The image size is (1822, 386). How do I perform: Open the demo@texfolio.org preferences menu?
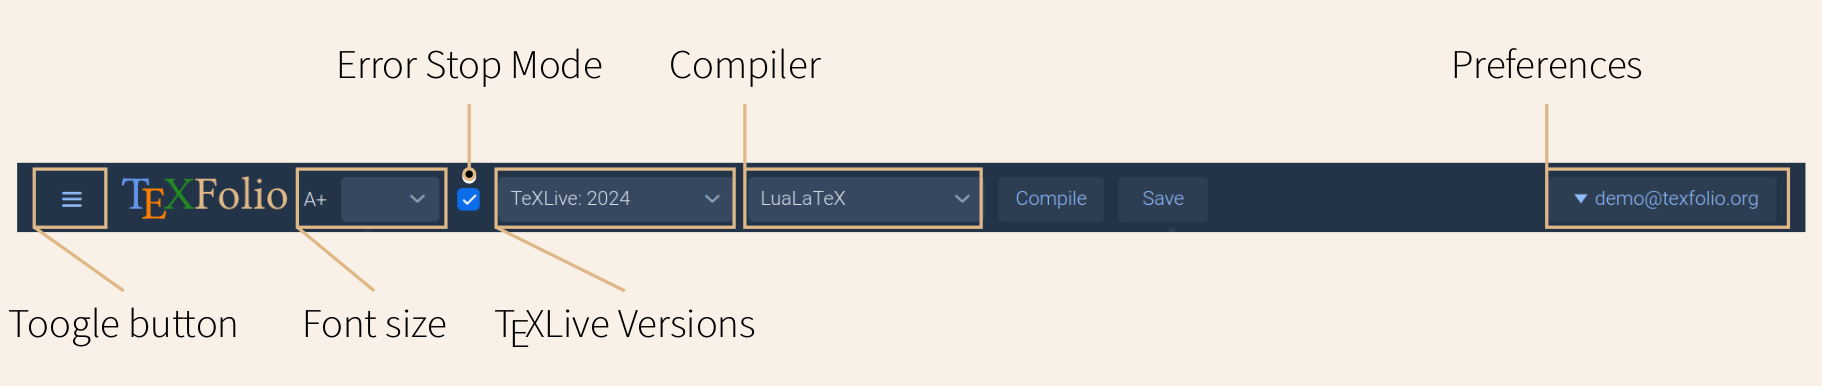coord(1666,199)
